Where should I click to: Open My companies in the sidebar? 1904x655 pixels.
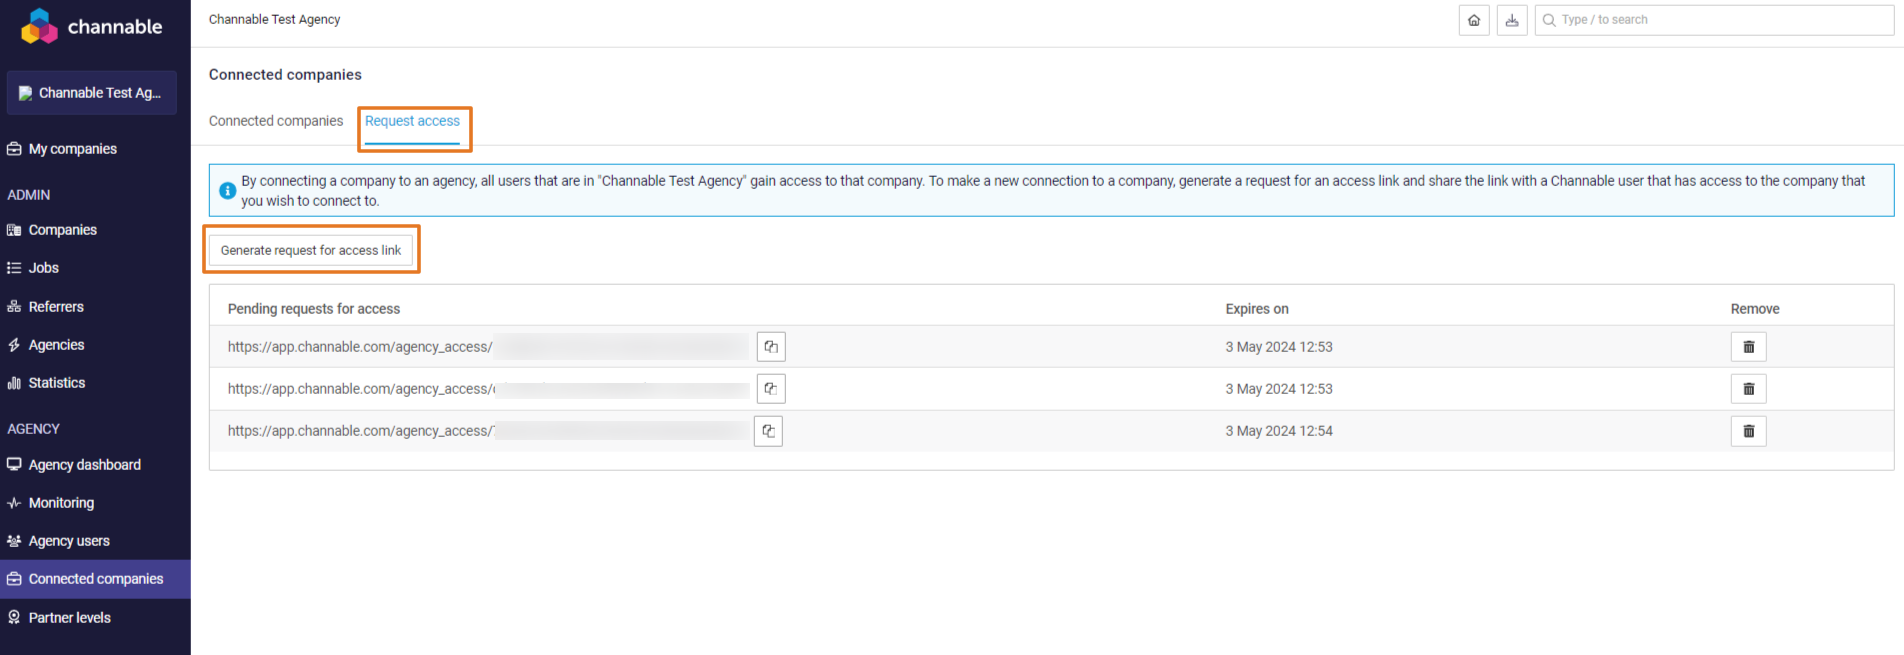tap(72, 149)
